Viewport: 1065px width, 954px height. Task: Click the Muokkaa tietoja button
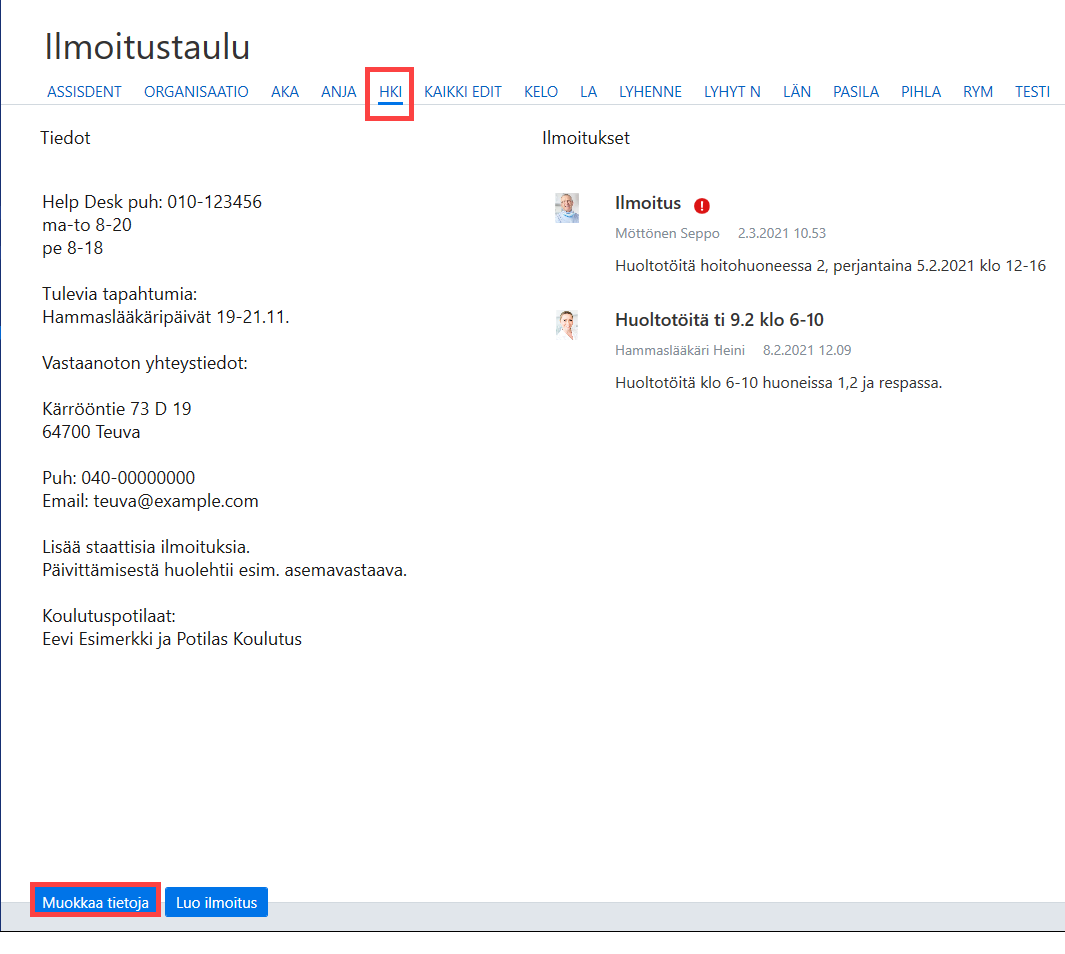95,902
